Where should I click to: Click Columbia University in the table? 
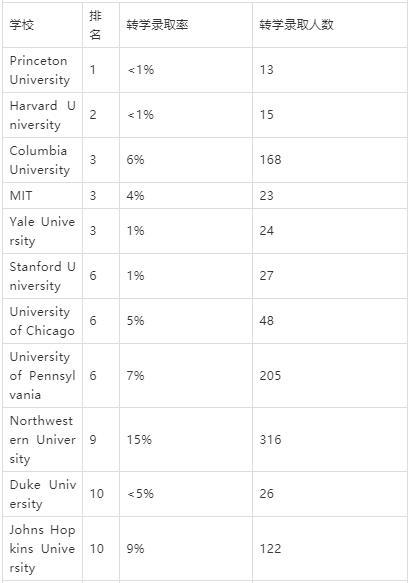point(40,160)
